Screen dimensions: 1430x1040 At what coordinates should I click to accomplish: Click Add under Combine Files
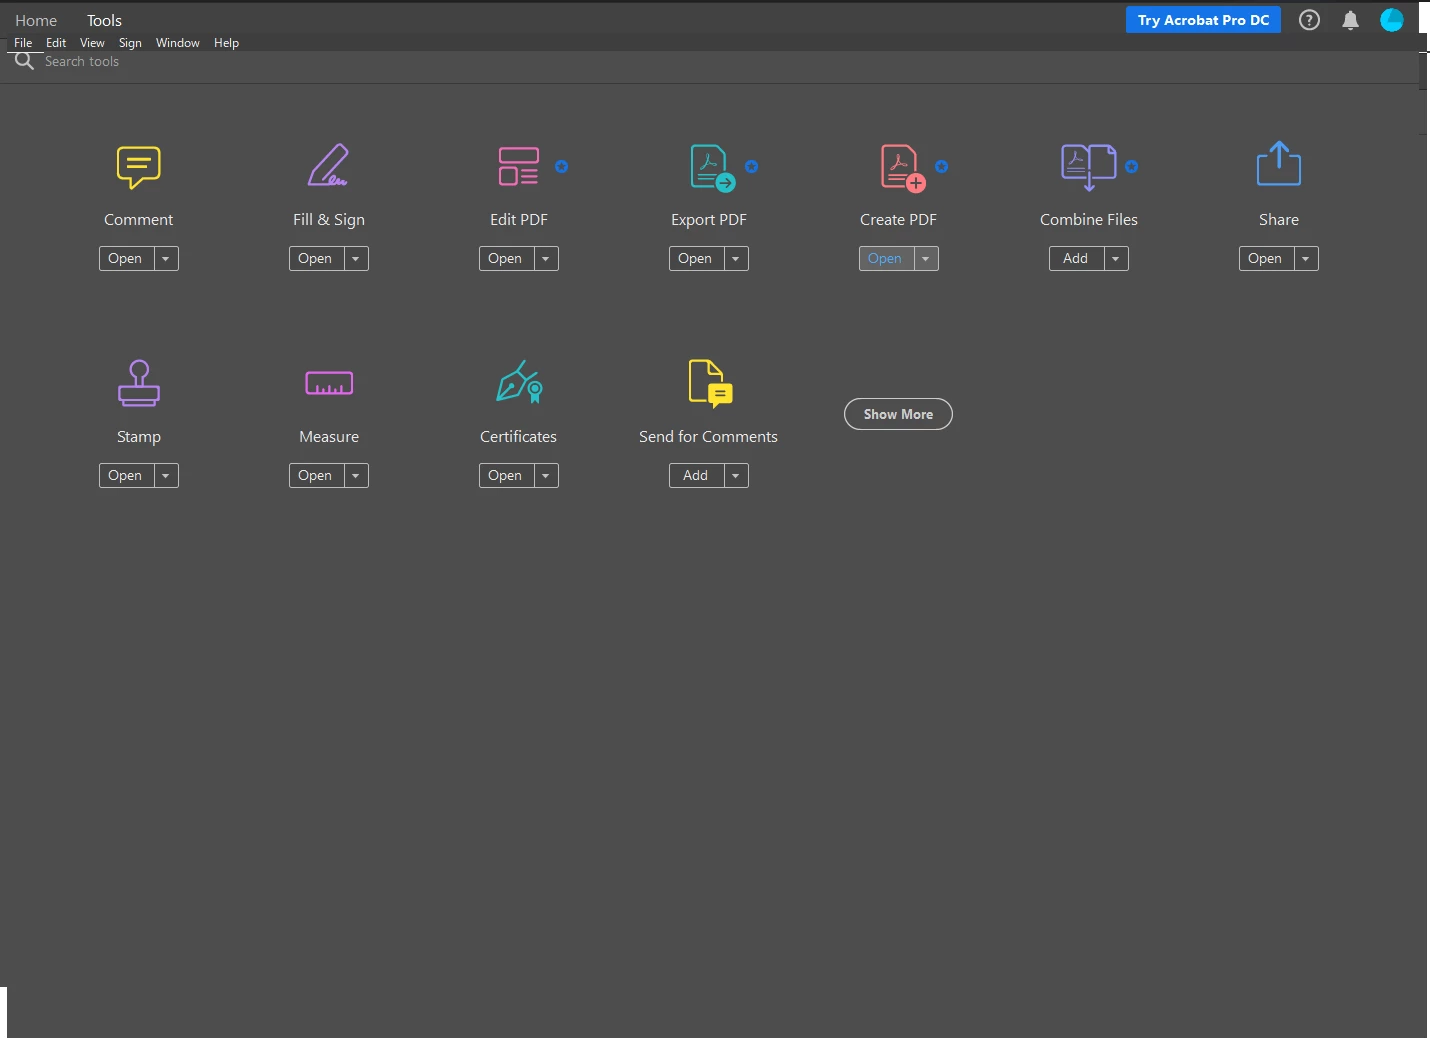[1076, 259]
